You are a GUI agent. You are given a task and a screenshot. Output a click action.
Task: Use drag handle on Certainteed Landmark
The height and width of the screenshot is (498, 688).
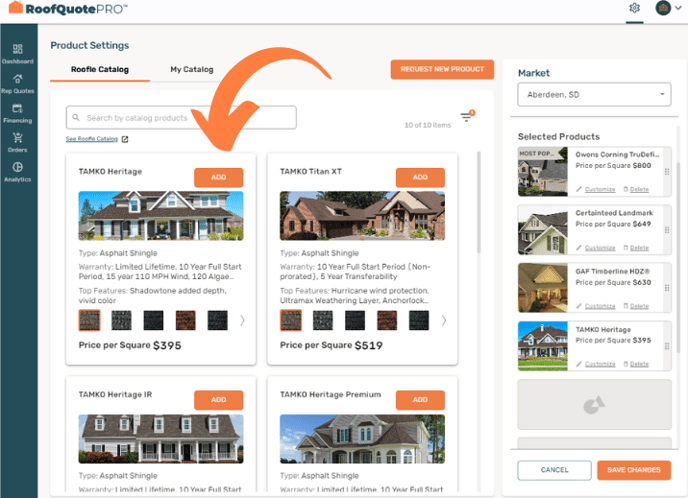[667, 230]
